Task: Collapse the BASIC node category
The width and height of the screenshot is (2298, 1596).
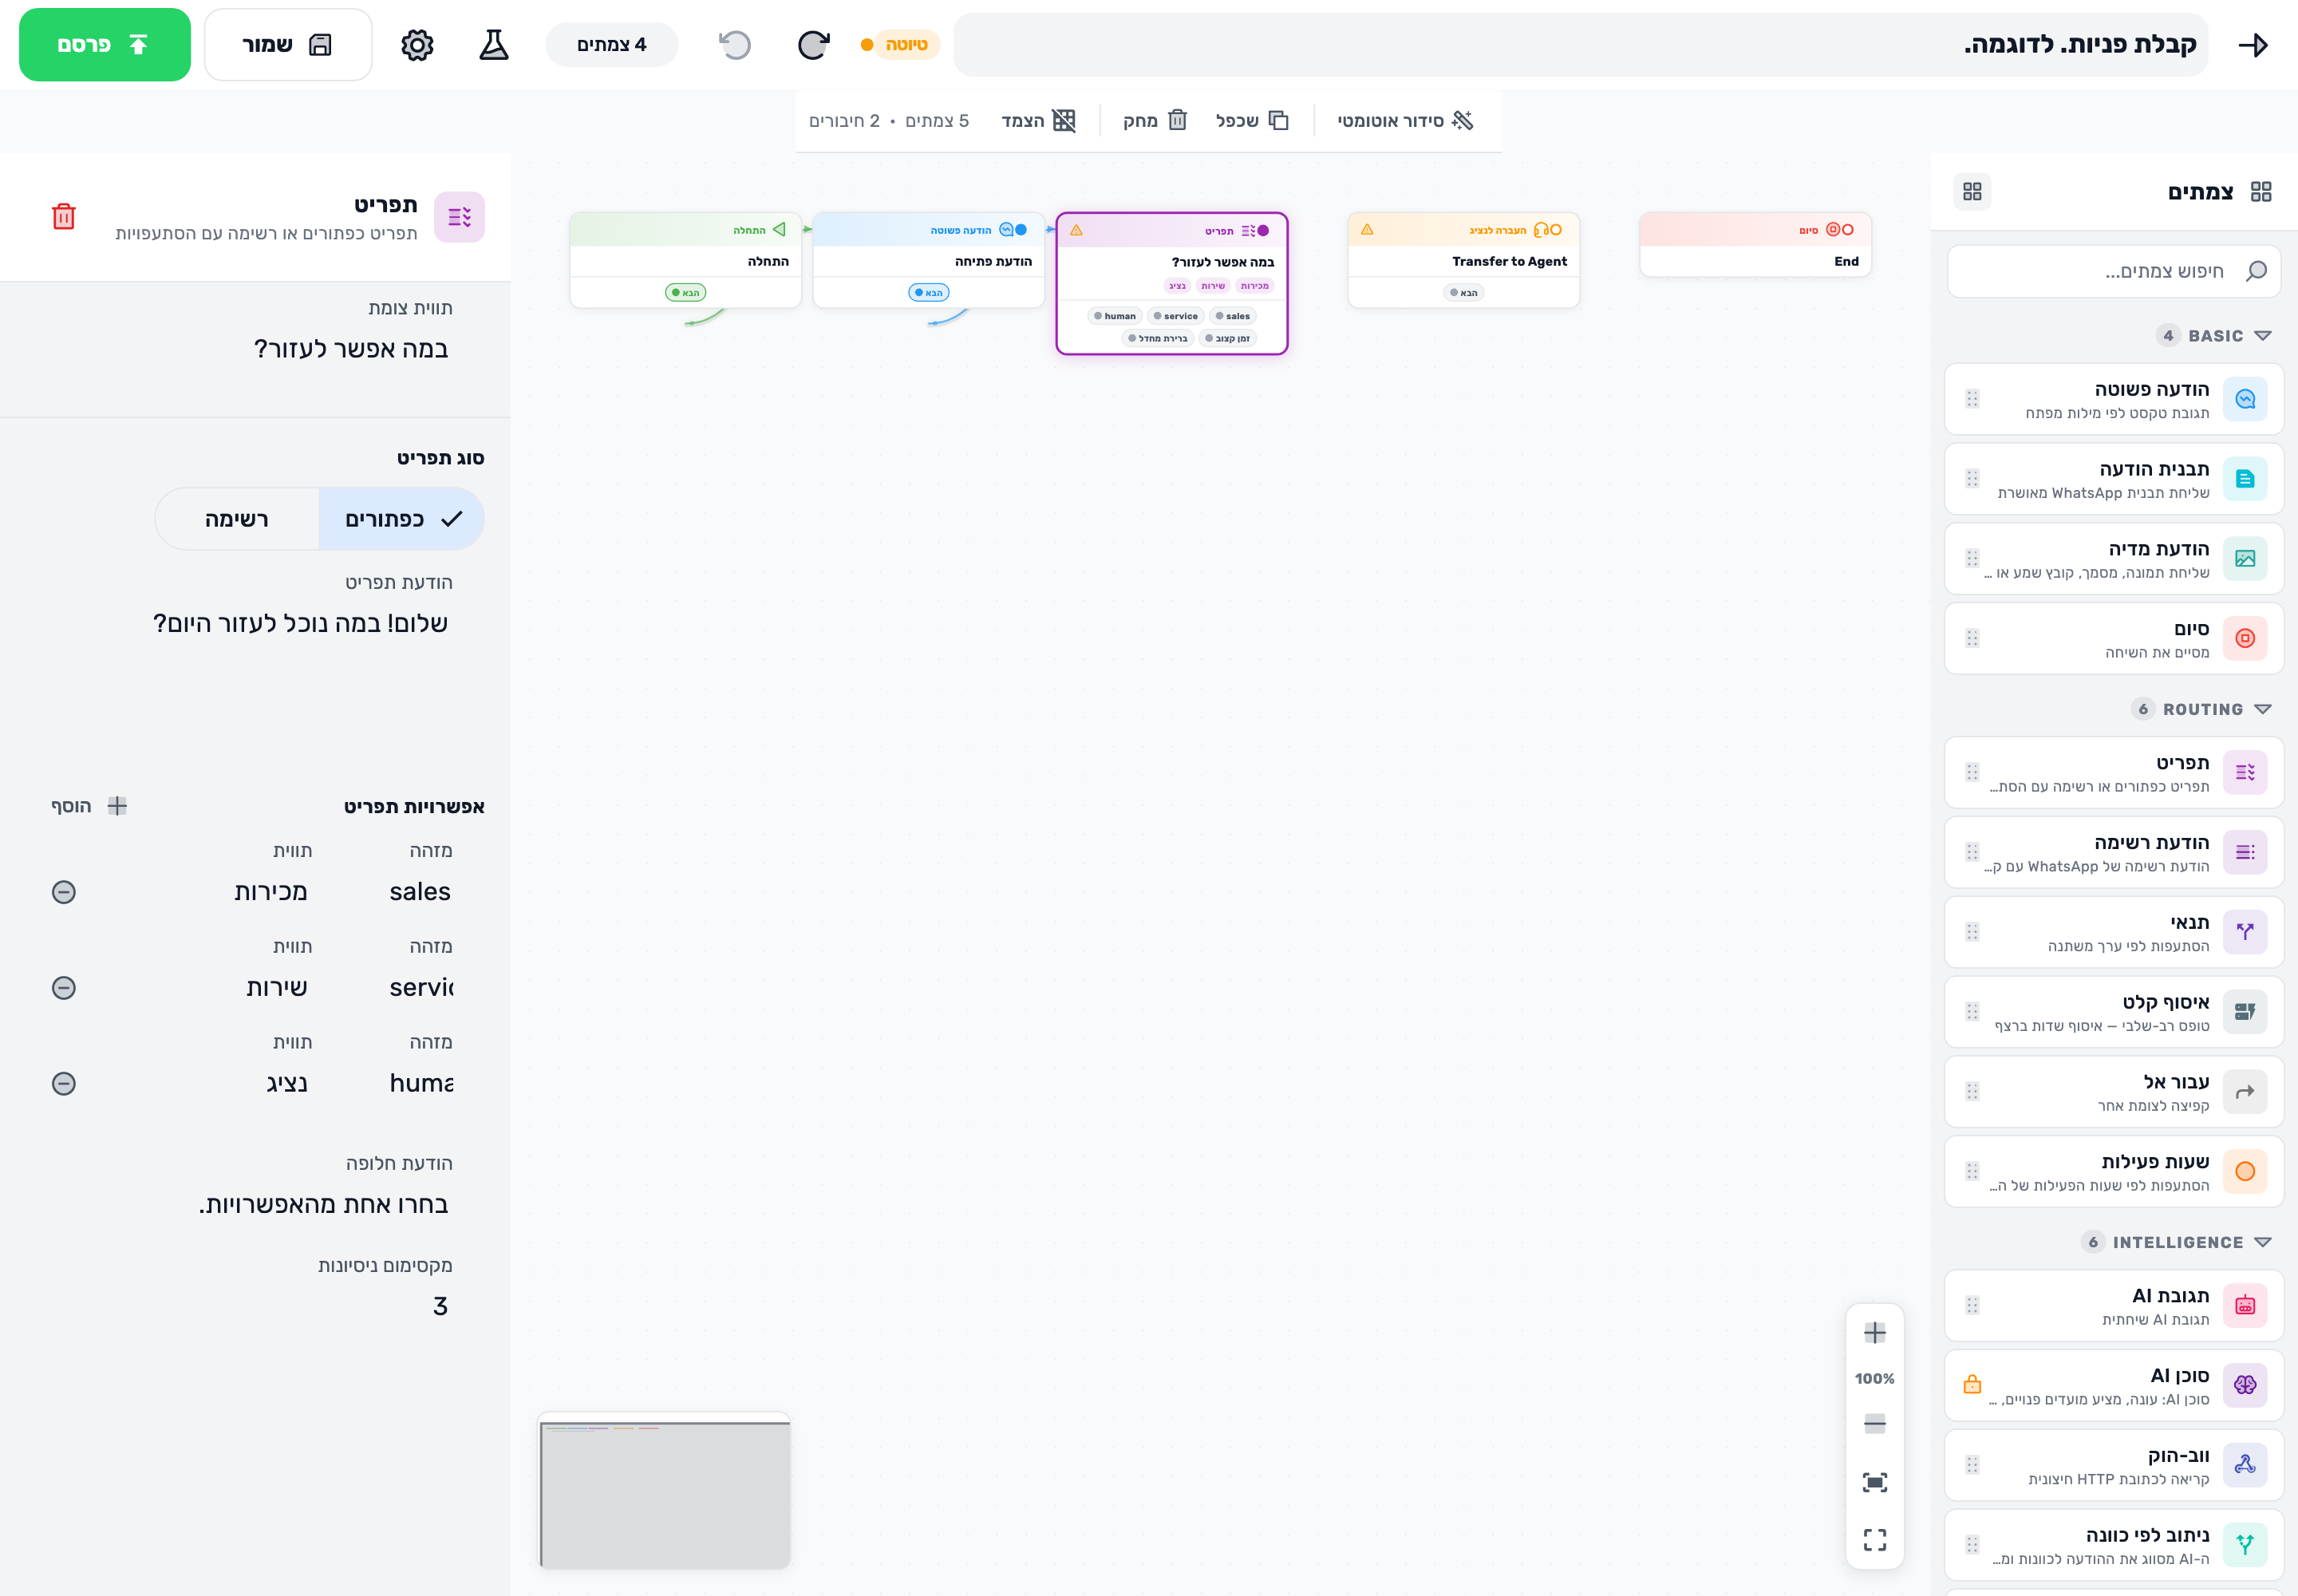Action: [x=2213, y=336]
